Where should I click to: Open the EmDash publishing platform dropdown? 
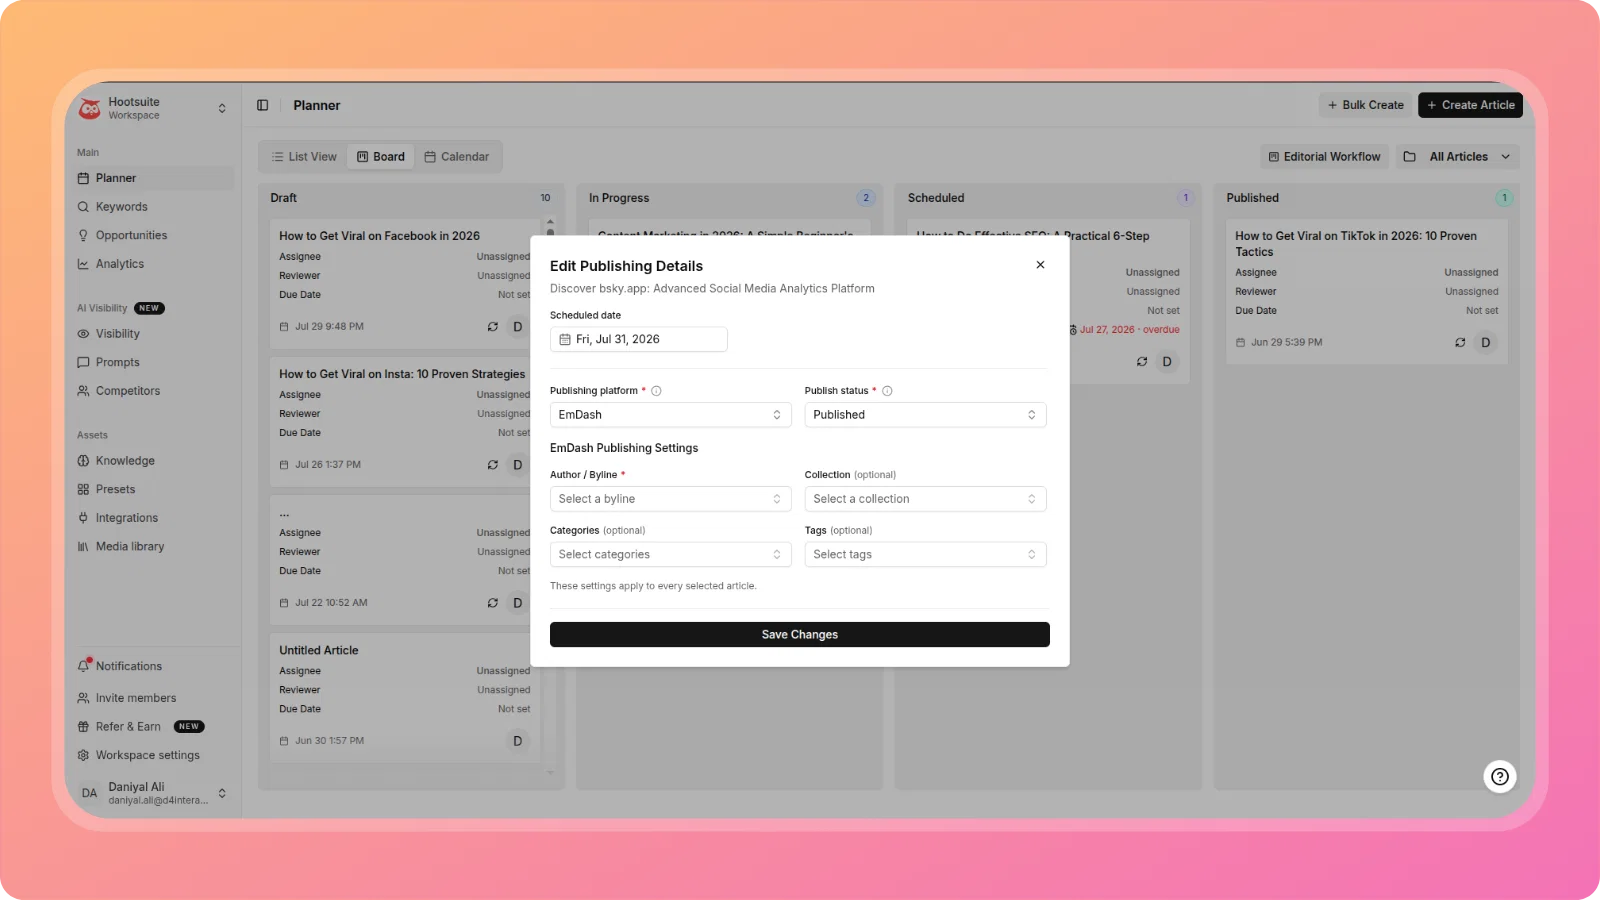(670, 415)
